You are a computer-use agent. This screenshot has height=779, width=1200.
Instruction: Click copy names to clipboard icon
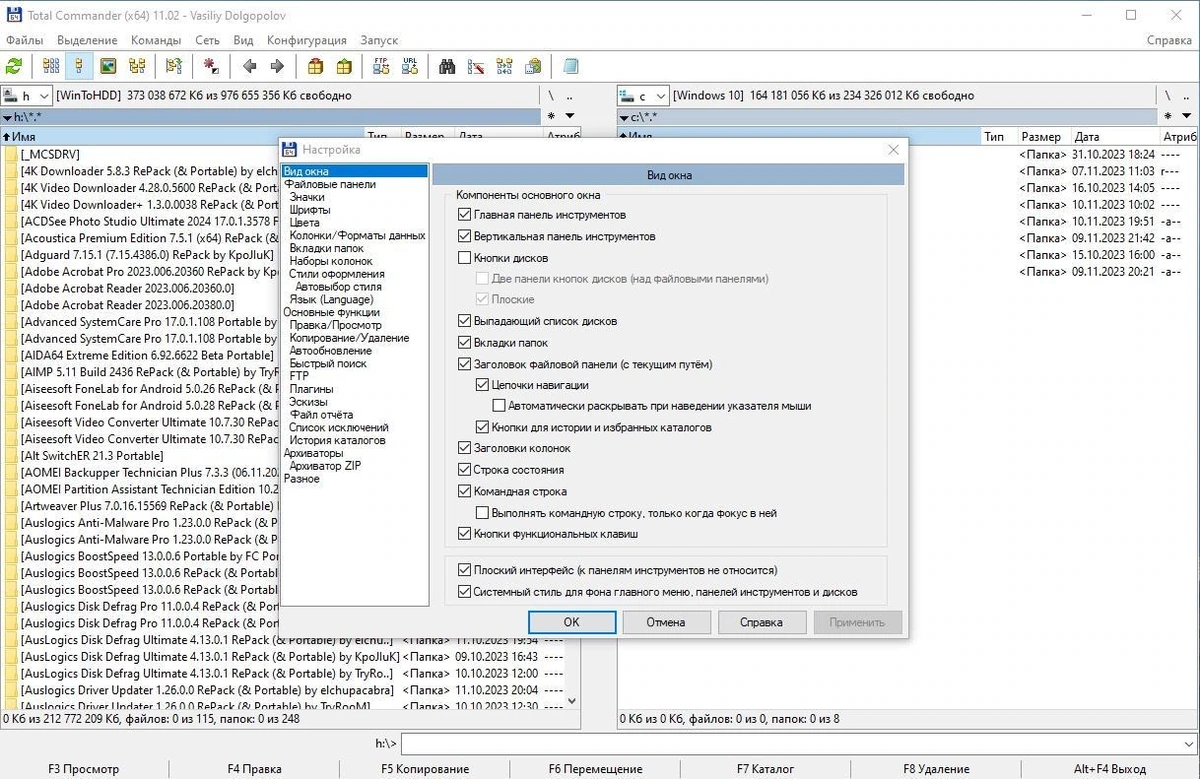[532, 66]
